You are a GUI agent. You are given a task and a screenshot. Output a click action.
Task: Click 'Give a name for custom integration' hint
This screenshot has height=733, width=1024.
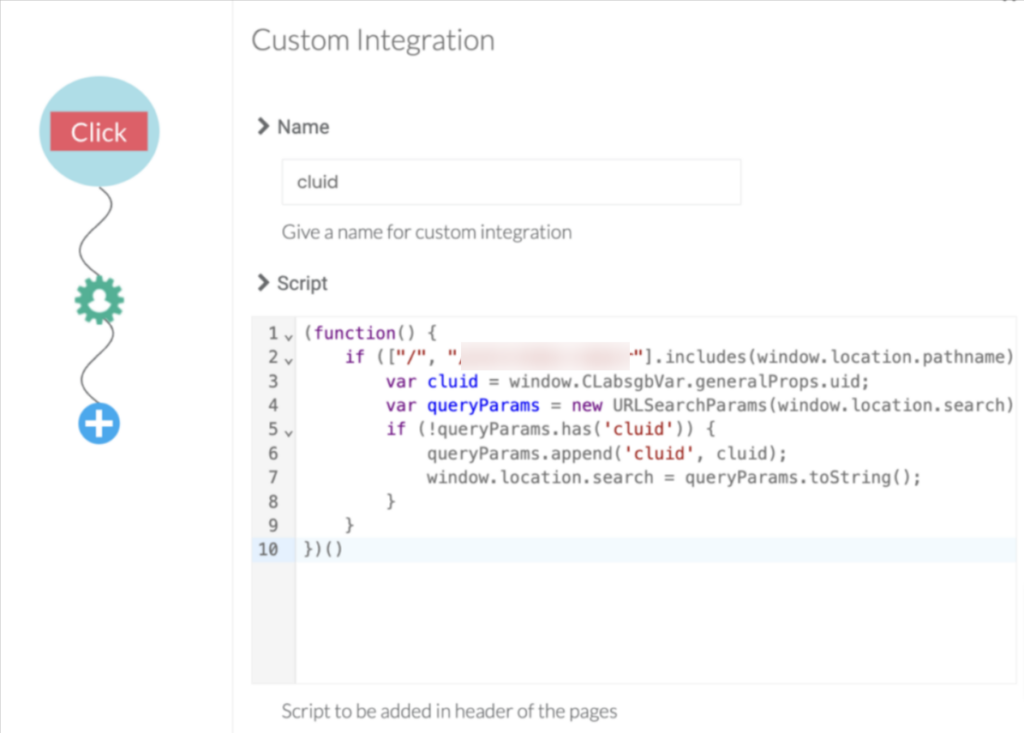click(x=426, y=232)
